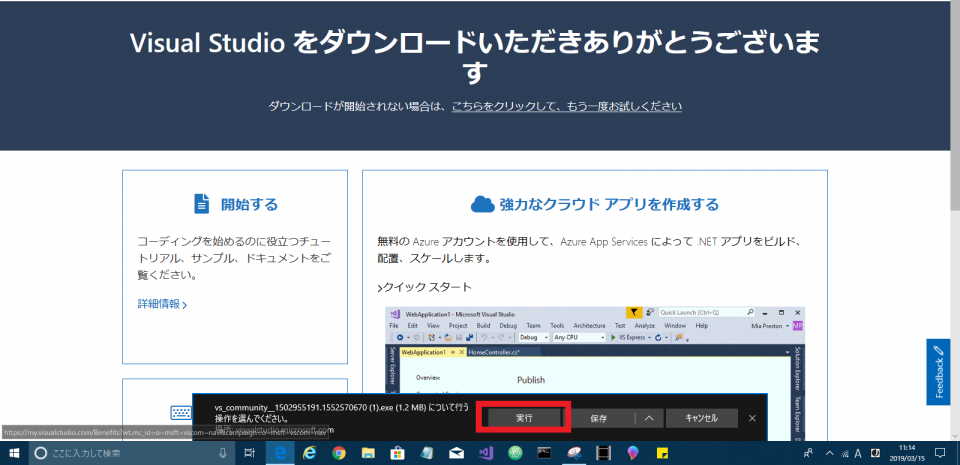Click the 実行 (Run) button
Screen dimensions: 960x465
pos(523,418)
